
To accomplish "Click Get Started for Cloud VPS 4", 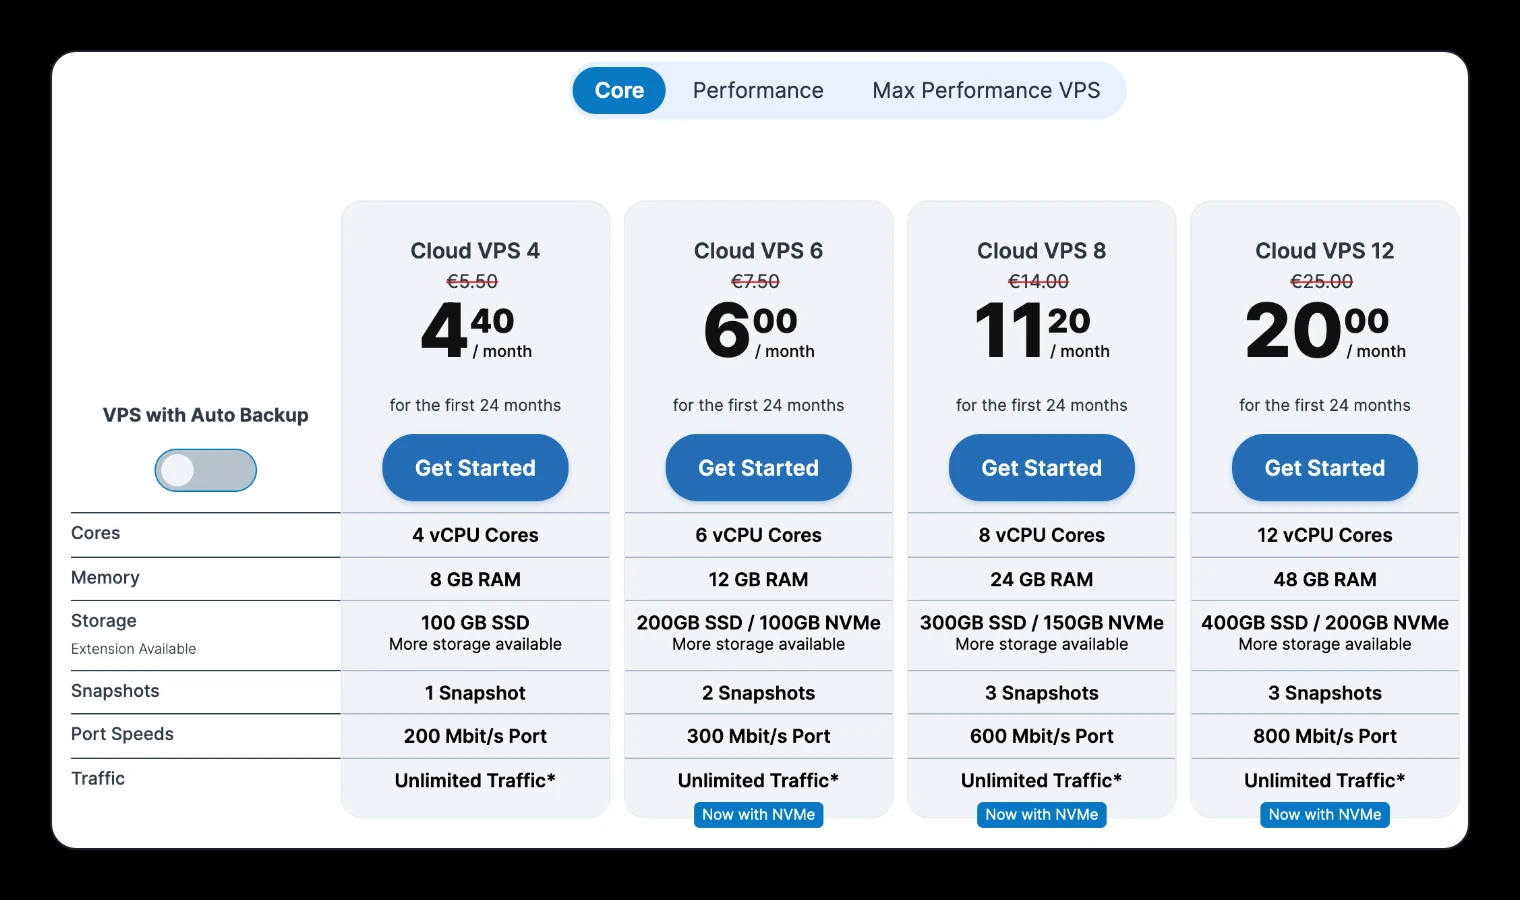I will (x=475, y=467).
